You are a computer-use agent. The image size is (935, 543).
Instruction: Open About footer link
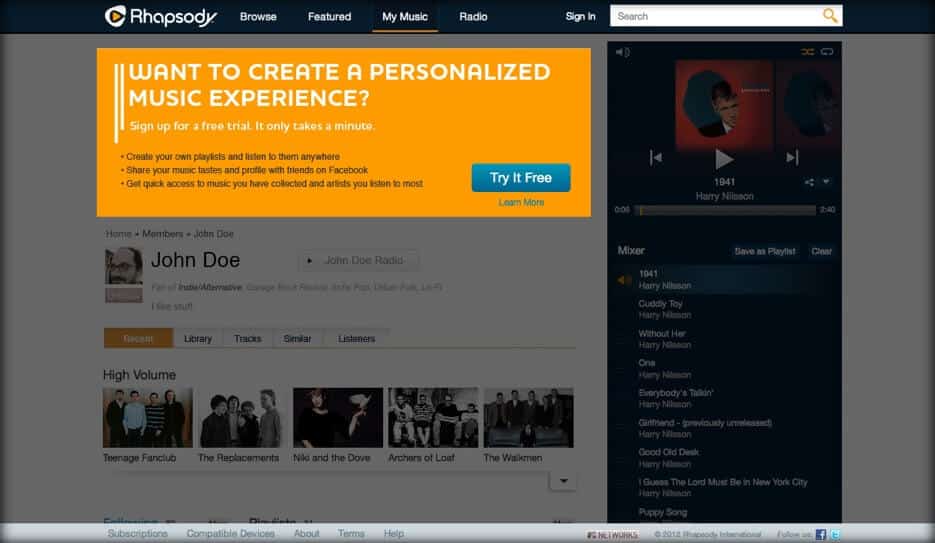tap(306, 533)
